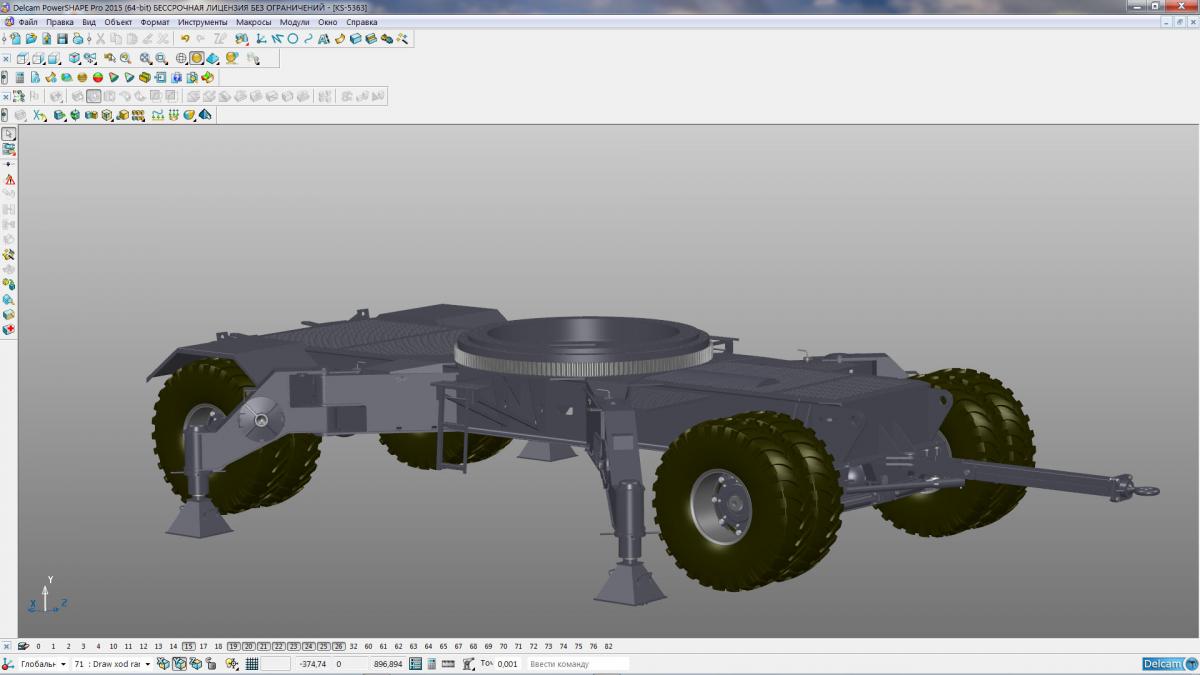1200x675 pixels.
Task: Click the Delcam logo button in status bar
Action: 1169,664
